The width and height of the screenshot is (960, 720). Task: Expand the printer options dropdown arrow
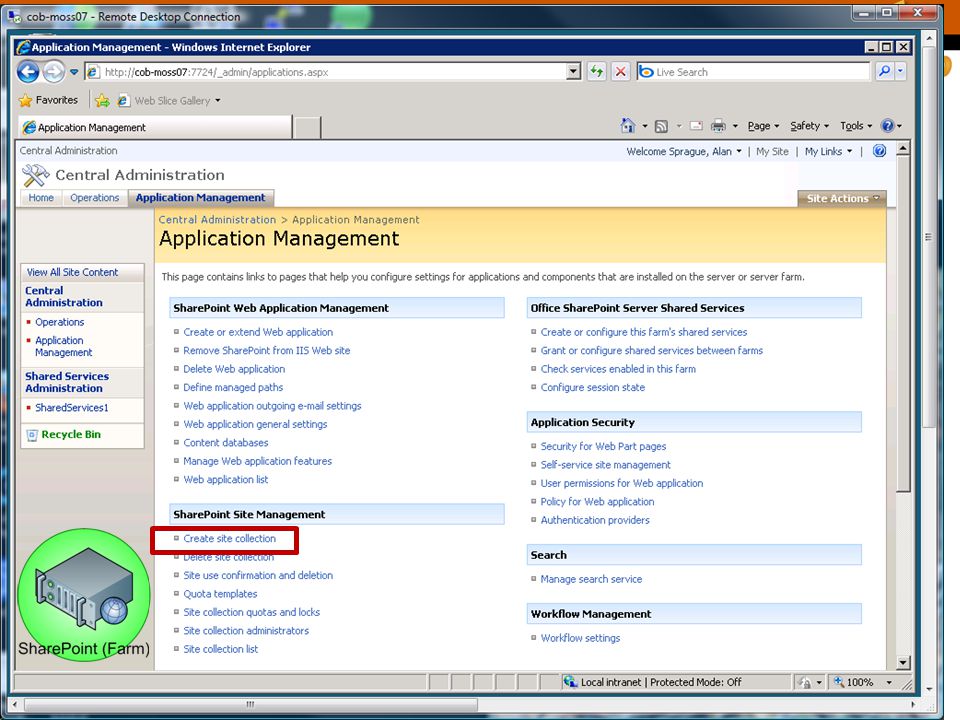point(735,126)
